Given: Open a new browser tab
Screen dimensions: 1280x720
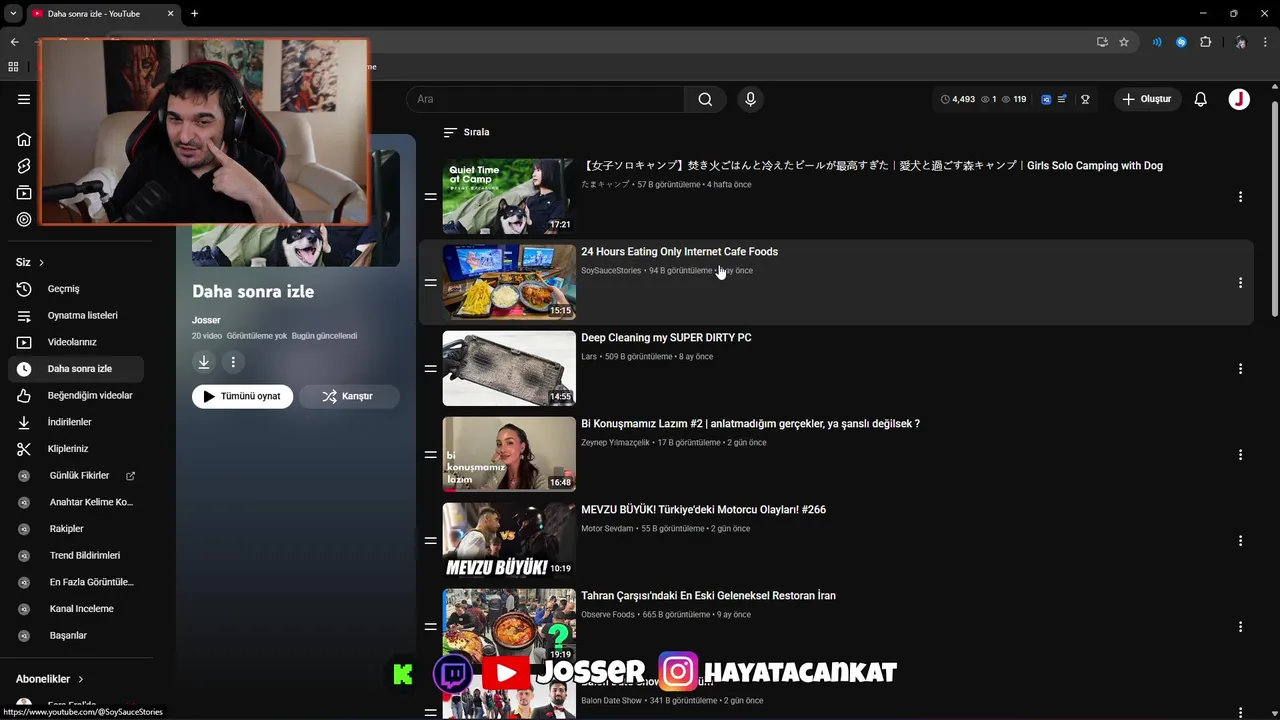Looking at the screenshot, I should click(194, 14).
